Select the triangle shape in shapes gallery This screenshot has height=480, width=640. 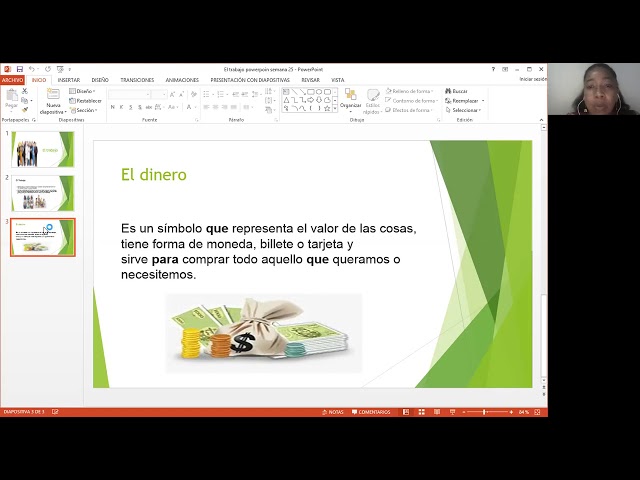tap(286, 100)
